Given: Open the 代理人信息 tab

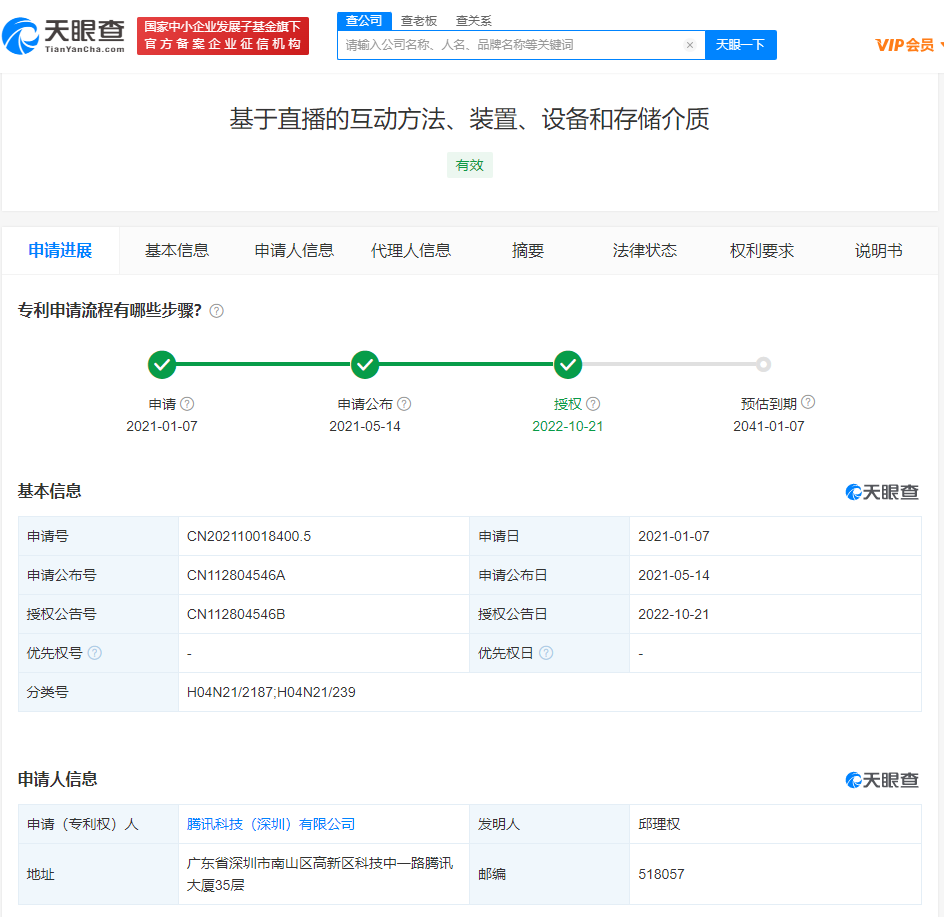Looking at the screenshot, I should tap(411, 250).
